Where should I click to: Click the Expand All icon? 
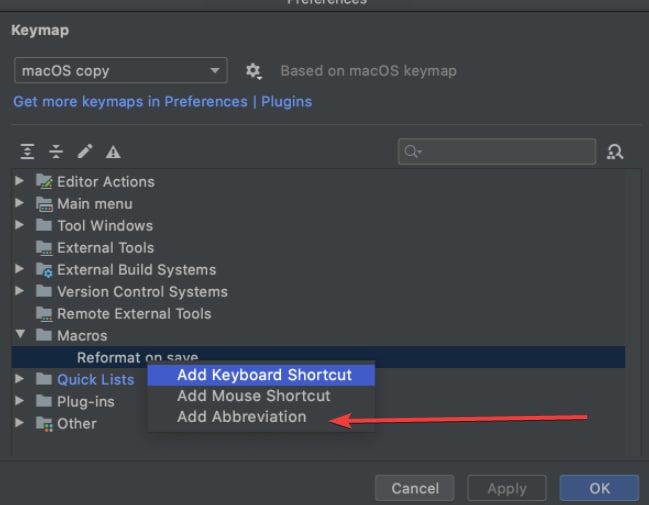click(27, 152)
